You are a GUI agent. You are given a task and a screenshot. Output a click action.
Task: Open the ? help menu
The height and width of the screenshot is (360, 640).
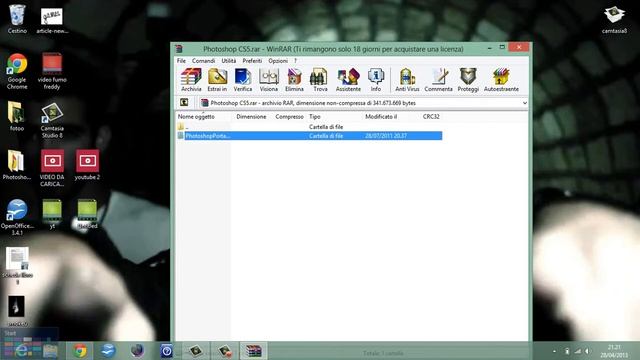tap(295, 61)
